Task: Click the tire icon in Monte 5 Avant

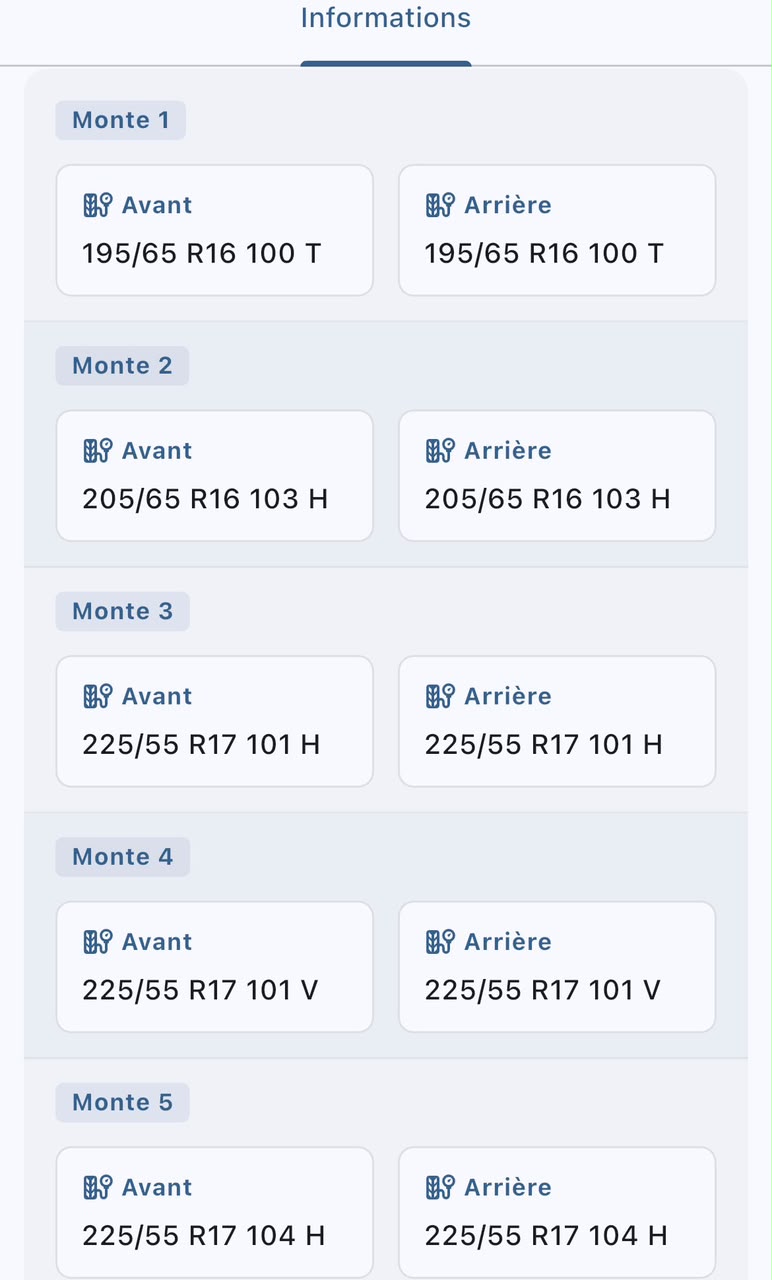Action: 97,1187
